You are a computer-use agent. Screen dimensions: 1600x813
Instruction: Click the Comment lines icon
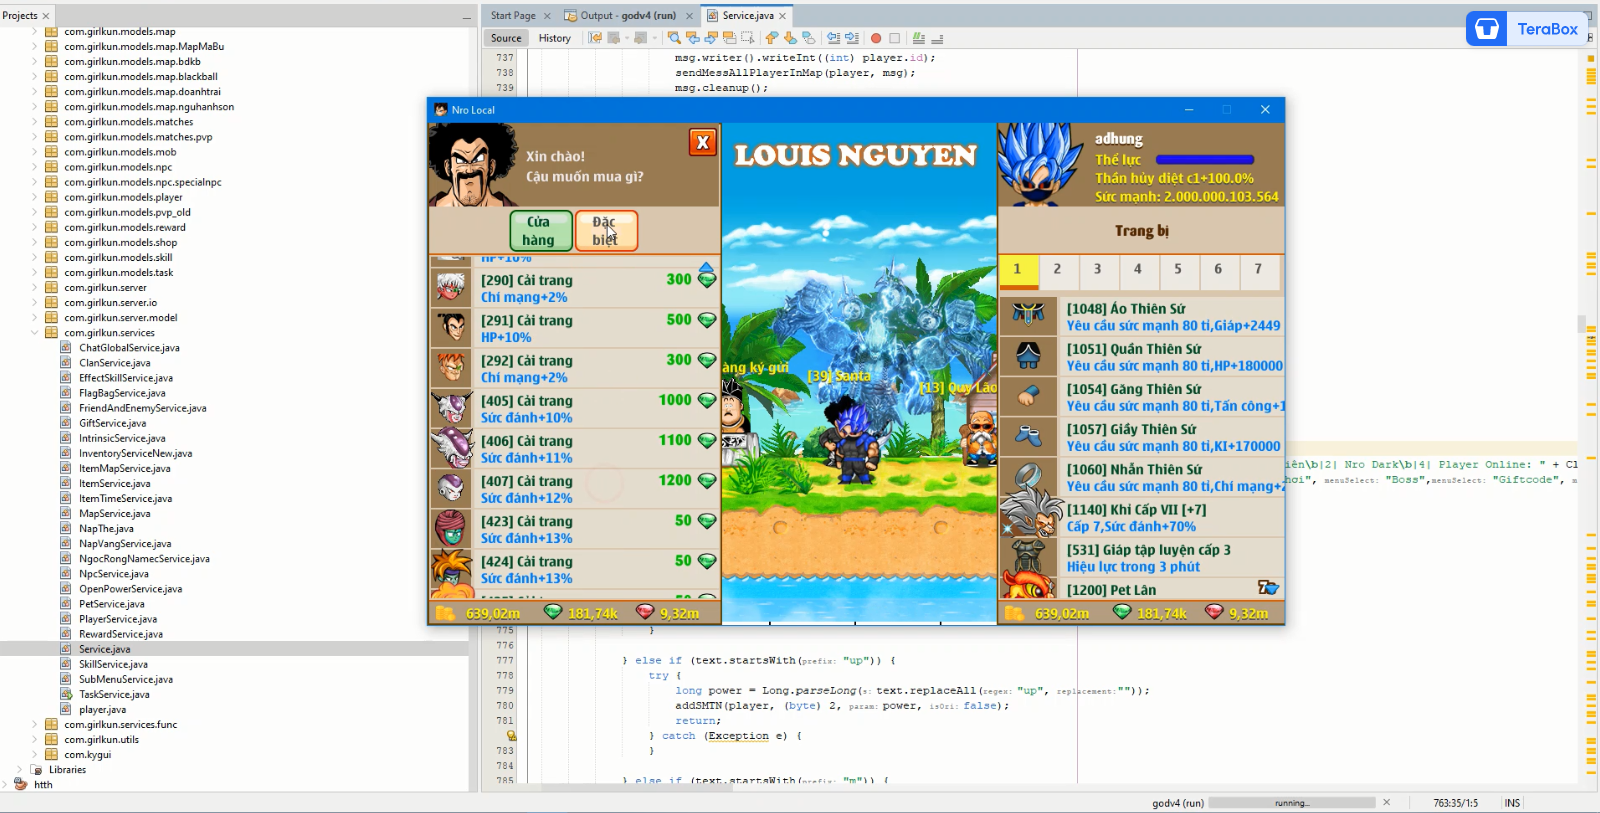click(918, 38)
